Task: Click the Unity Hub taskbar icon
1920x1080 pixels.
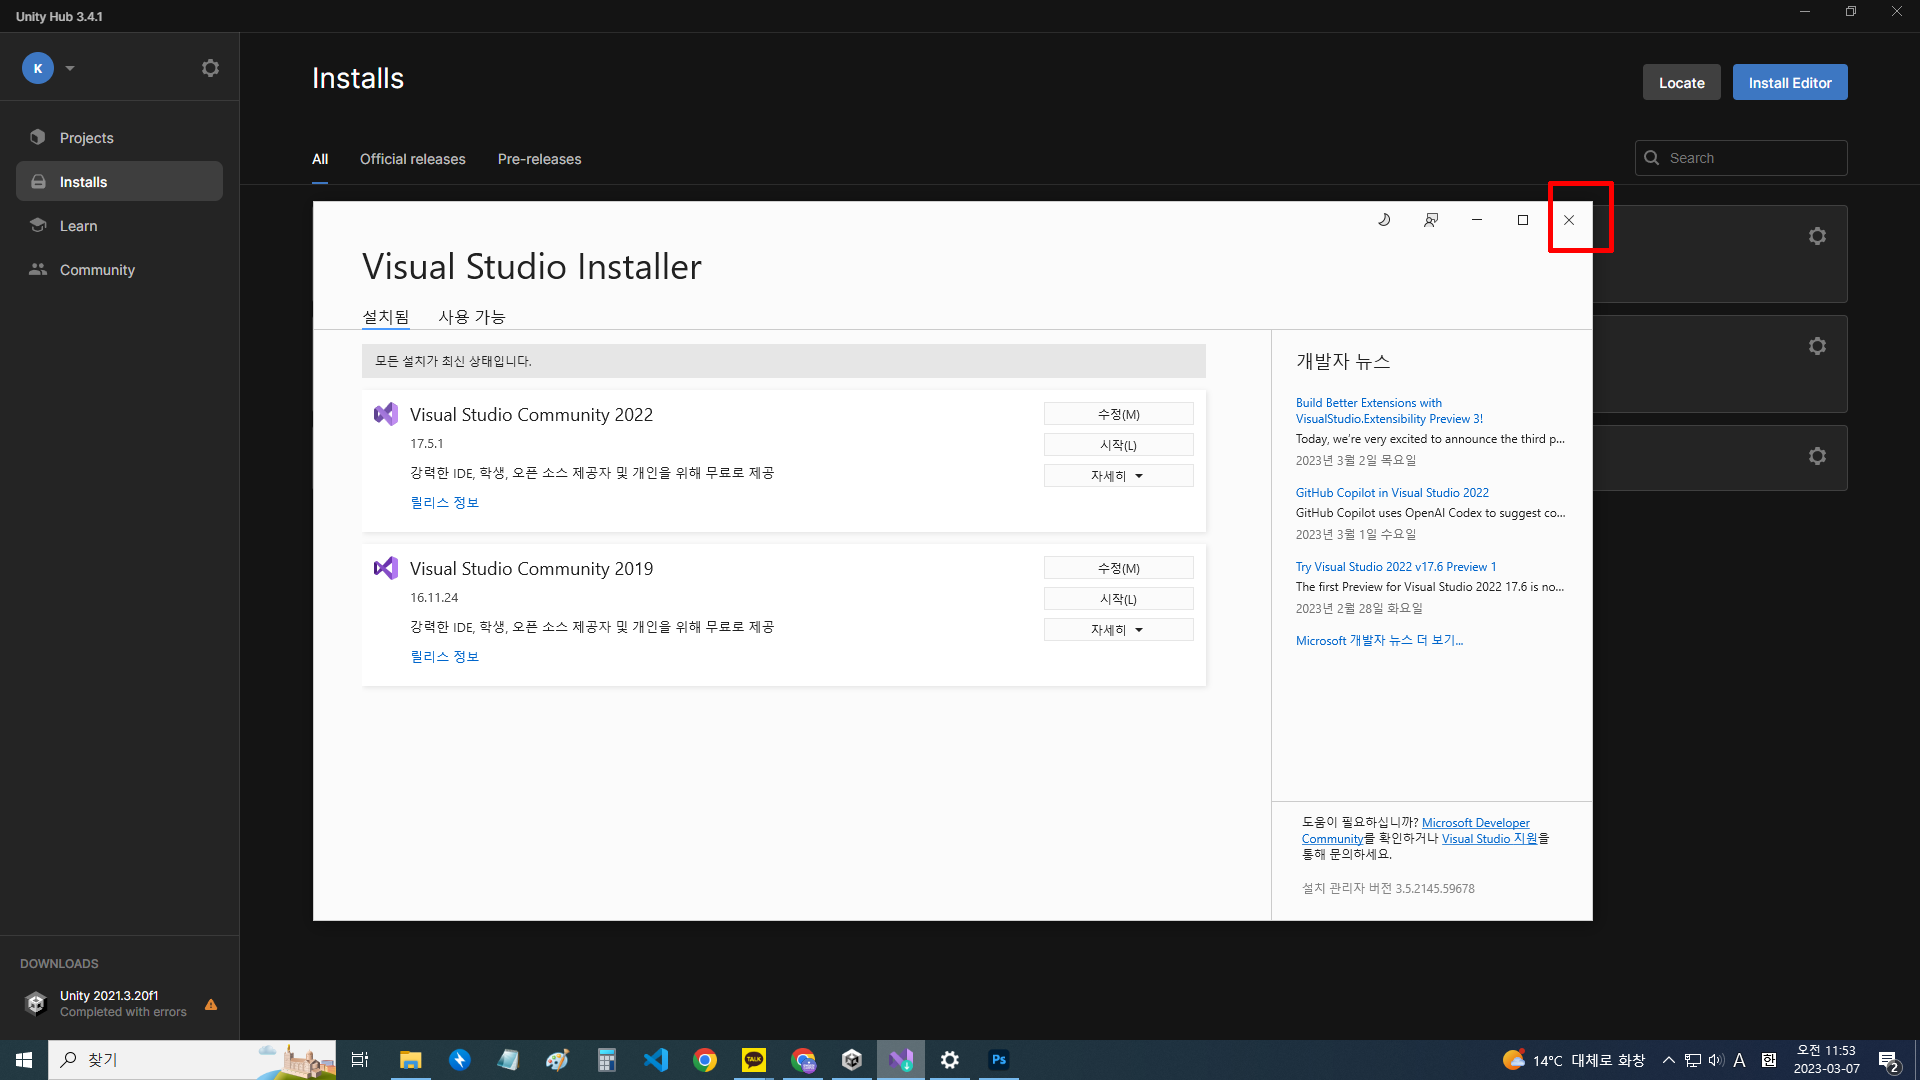Action: (852, 1060)
